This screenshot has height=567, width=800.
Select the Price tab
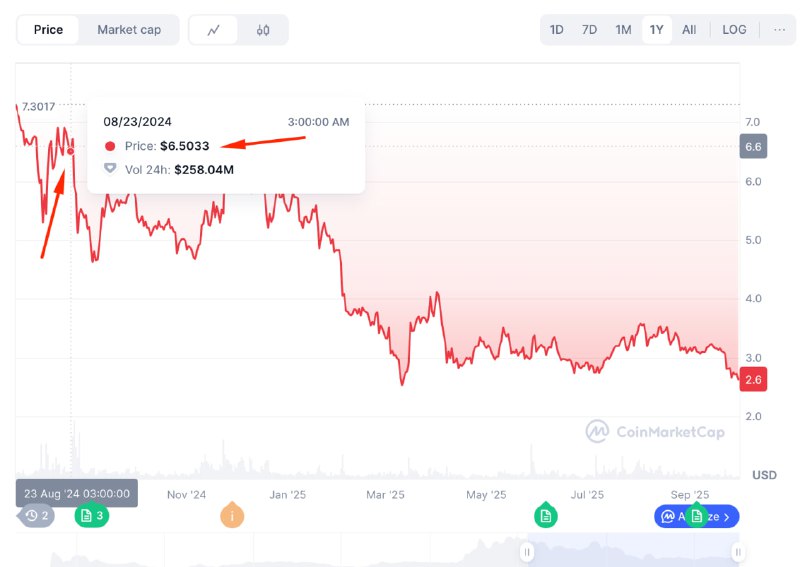point(48,30)
